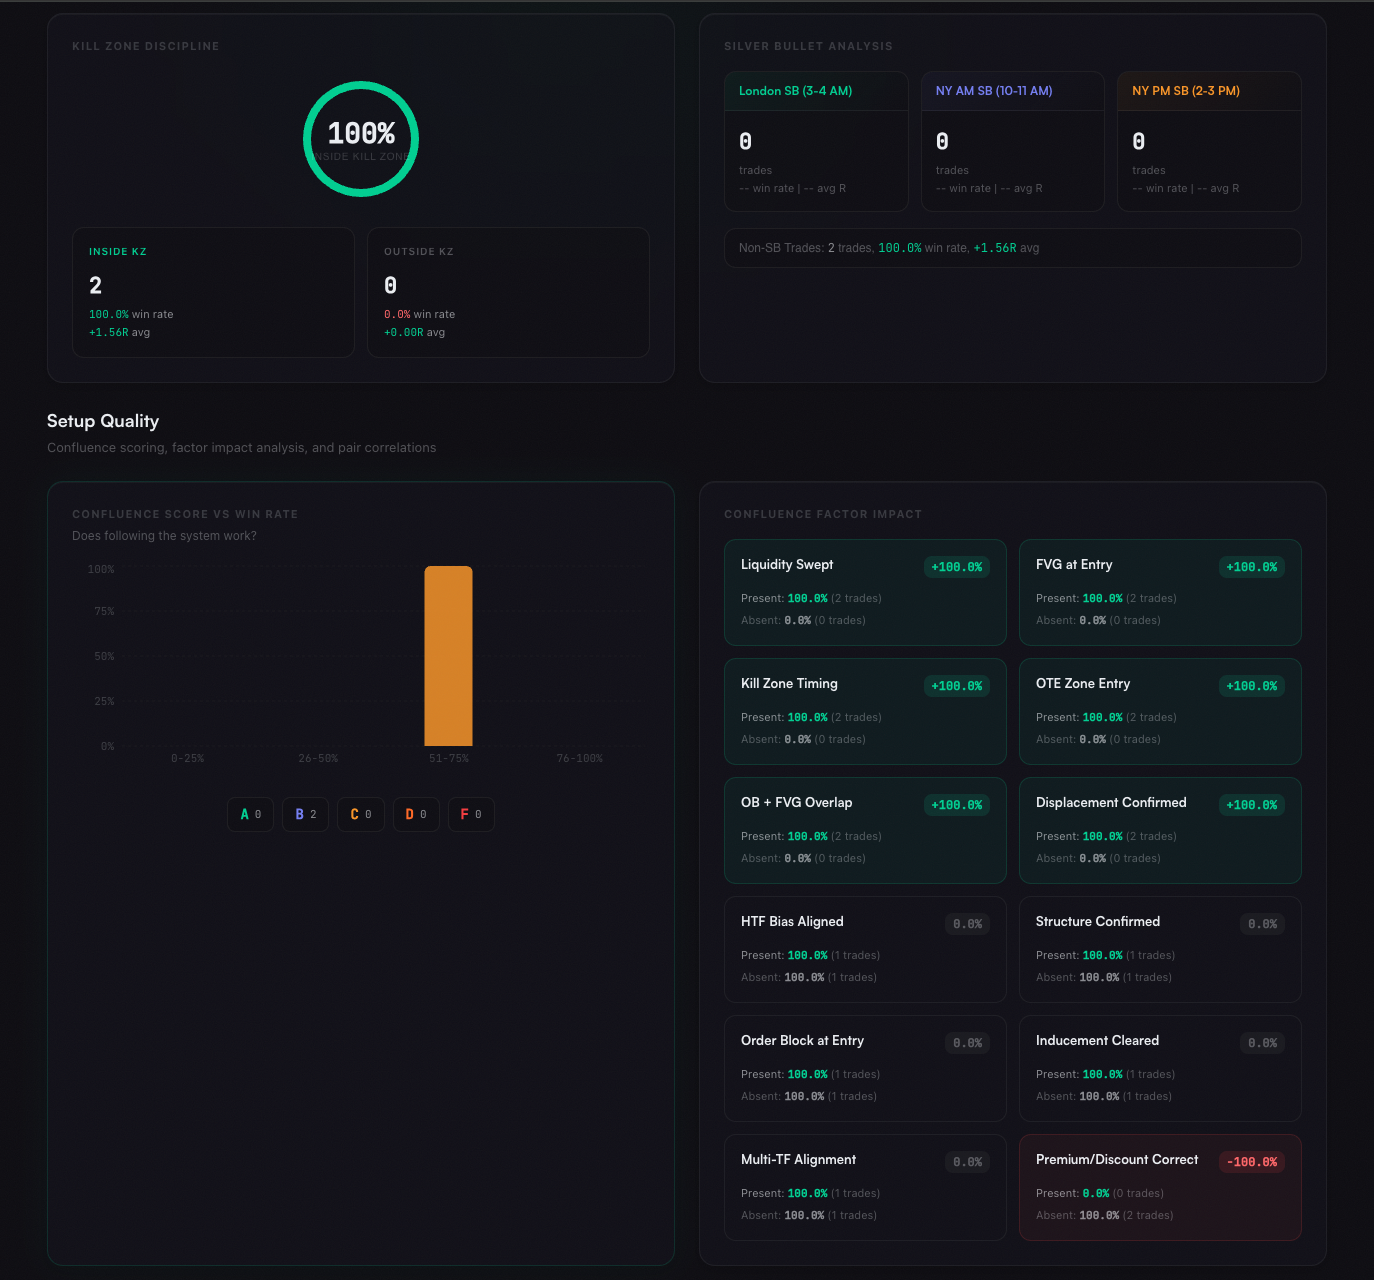Select the Displacement Confirmed factor card

(1159, 830)
